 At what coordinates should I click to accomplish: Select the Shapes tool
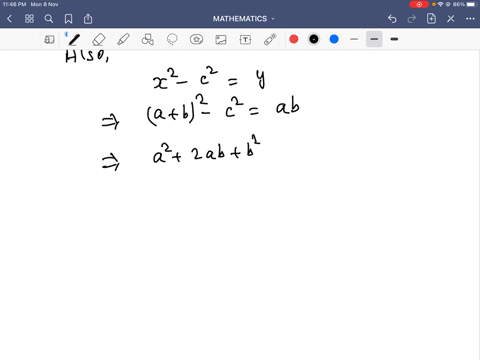tap(148, 40)
